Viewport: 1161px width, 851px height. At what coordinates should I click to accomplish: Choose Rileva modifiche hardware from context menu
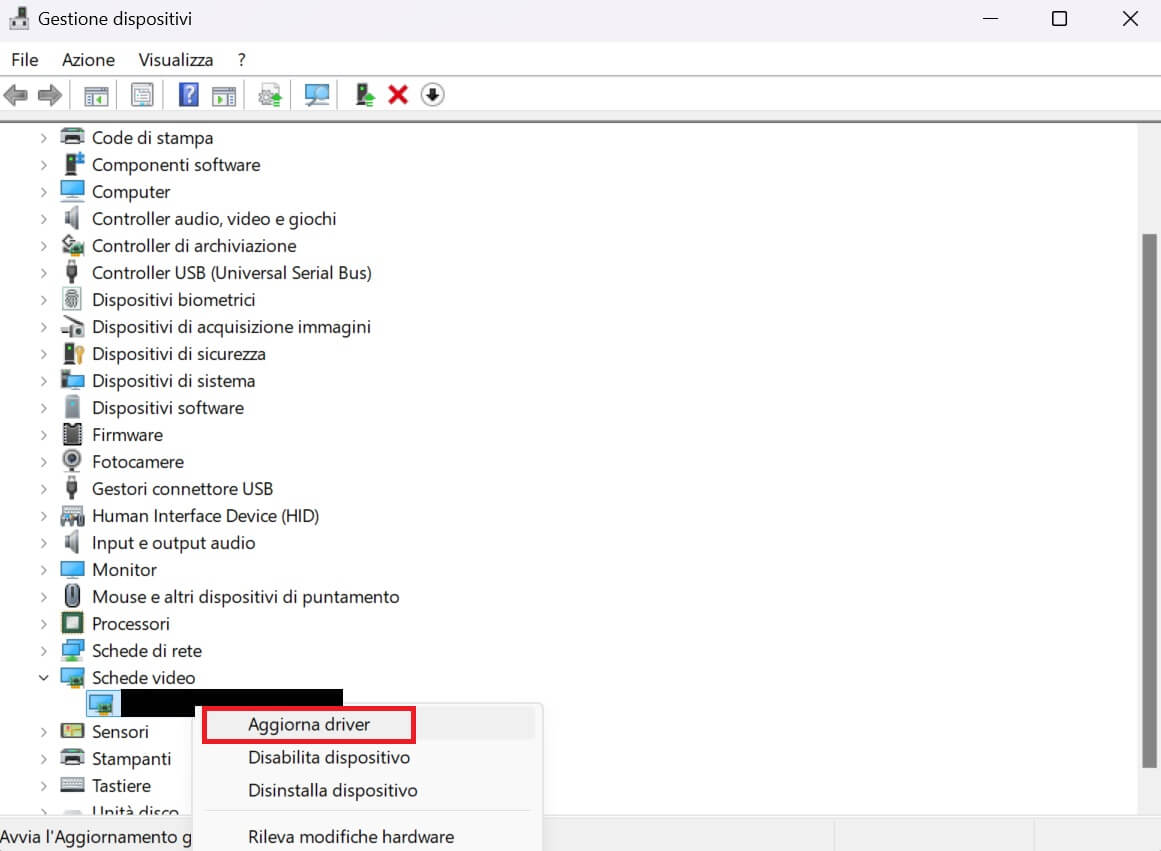point(351,836)
